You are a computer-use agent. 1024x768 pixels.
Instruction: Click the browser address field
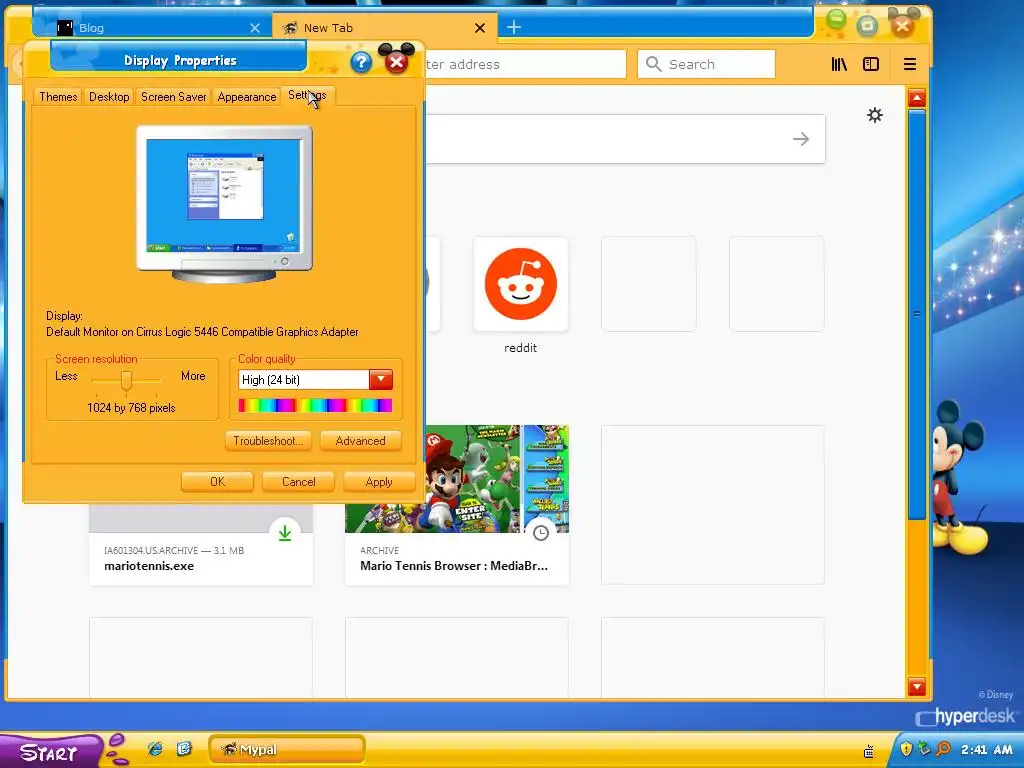pyautogui.click(x=525, y=64)
